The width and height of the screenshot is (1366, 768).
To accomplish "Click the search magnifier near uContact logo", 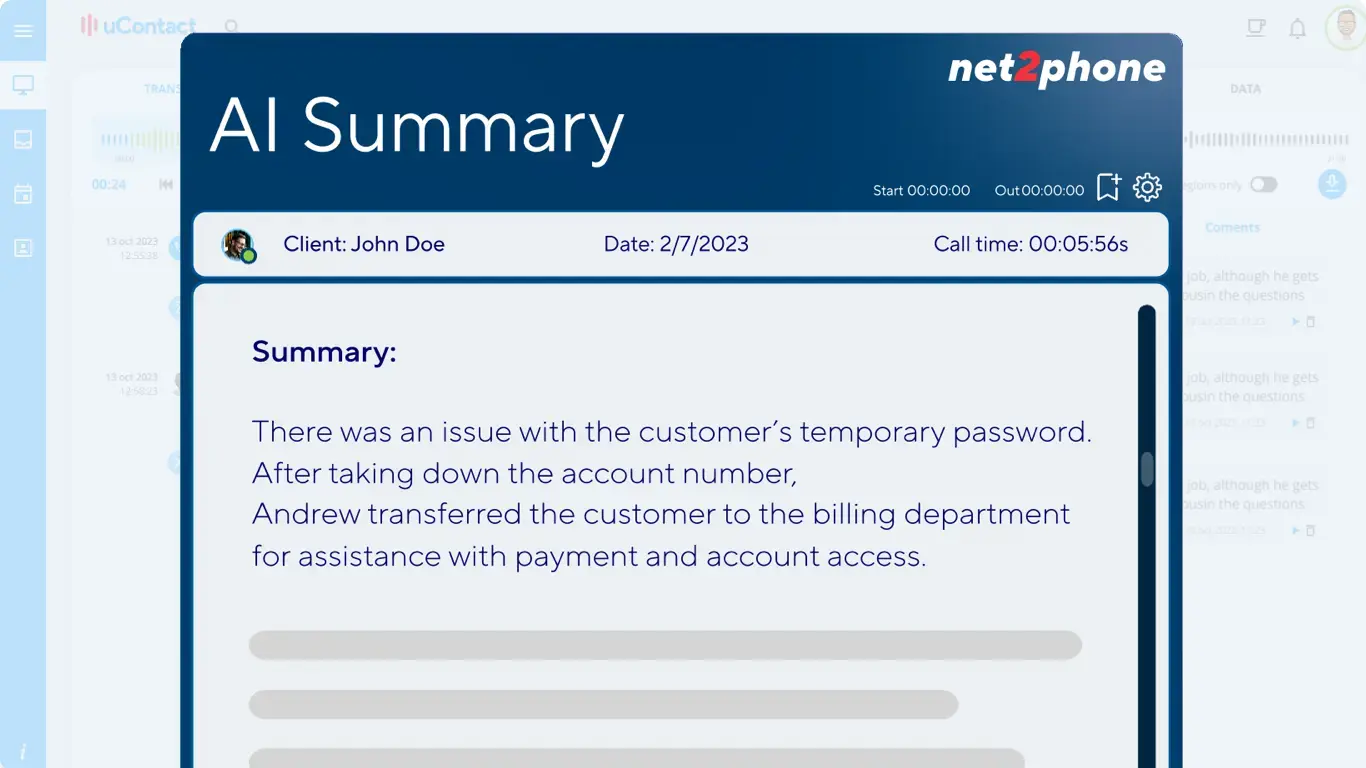I will 232,27.
